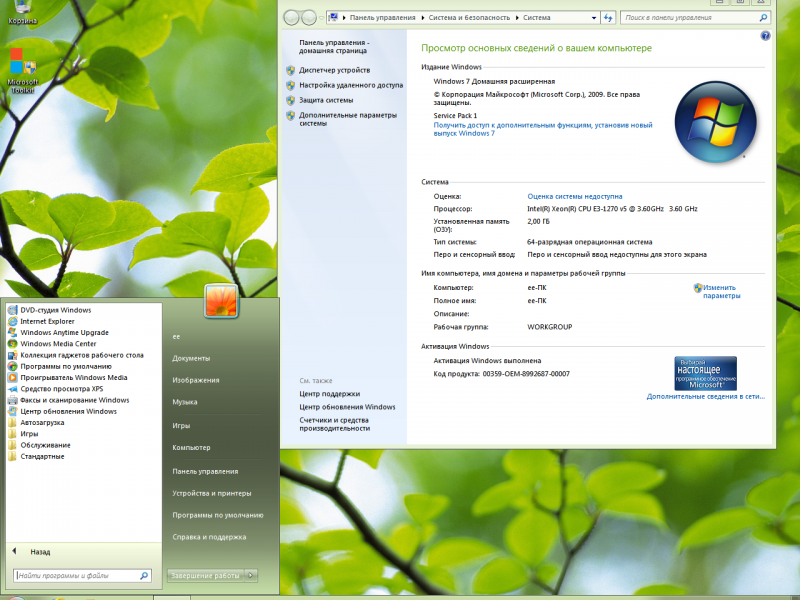Open Дополнительные сведения в сети link
800x600 pixels.
tap(706, 396)
